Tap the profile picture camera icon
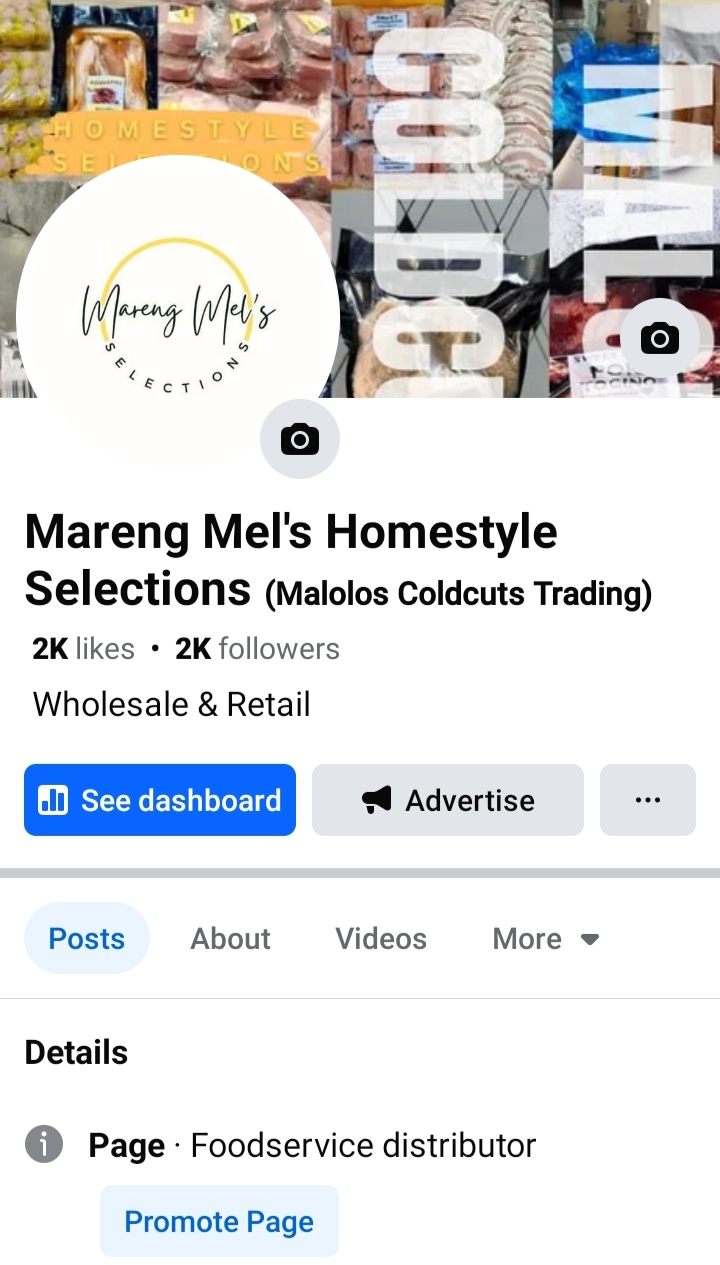The height and width of the screenshot is (1265, 720). click(x=300, y=438)
